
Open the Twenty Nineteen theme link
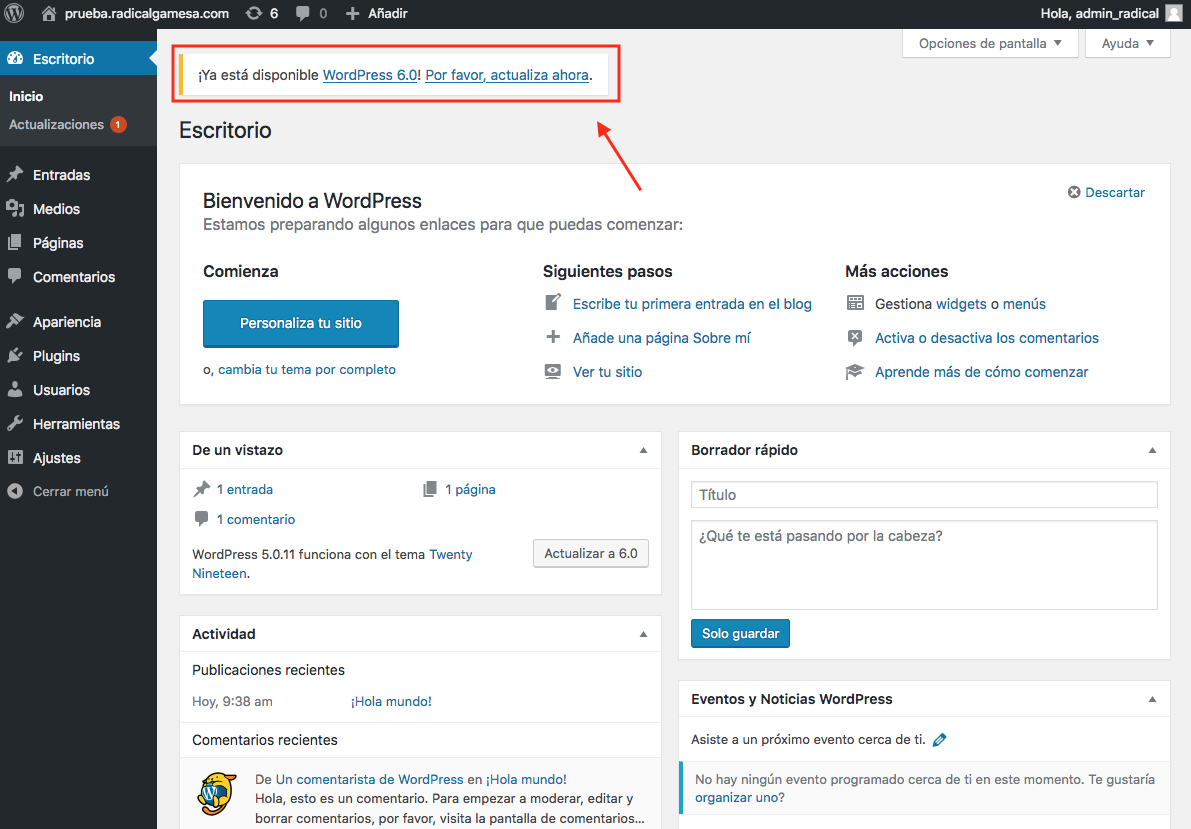[x=332, y=564]
